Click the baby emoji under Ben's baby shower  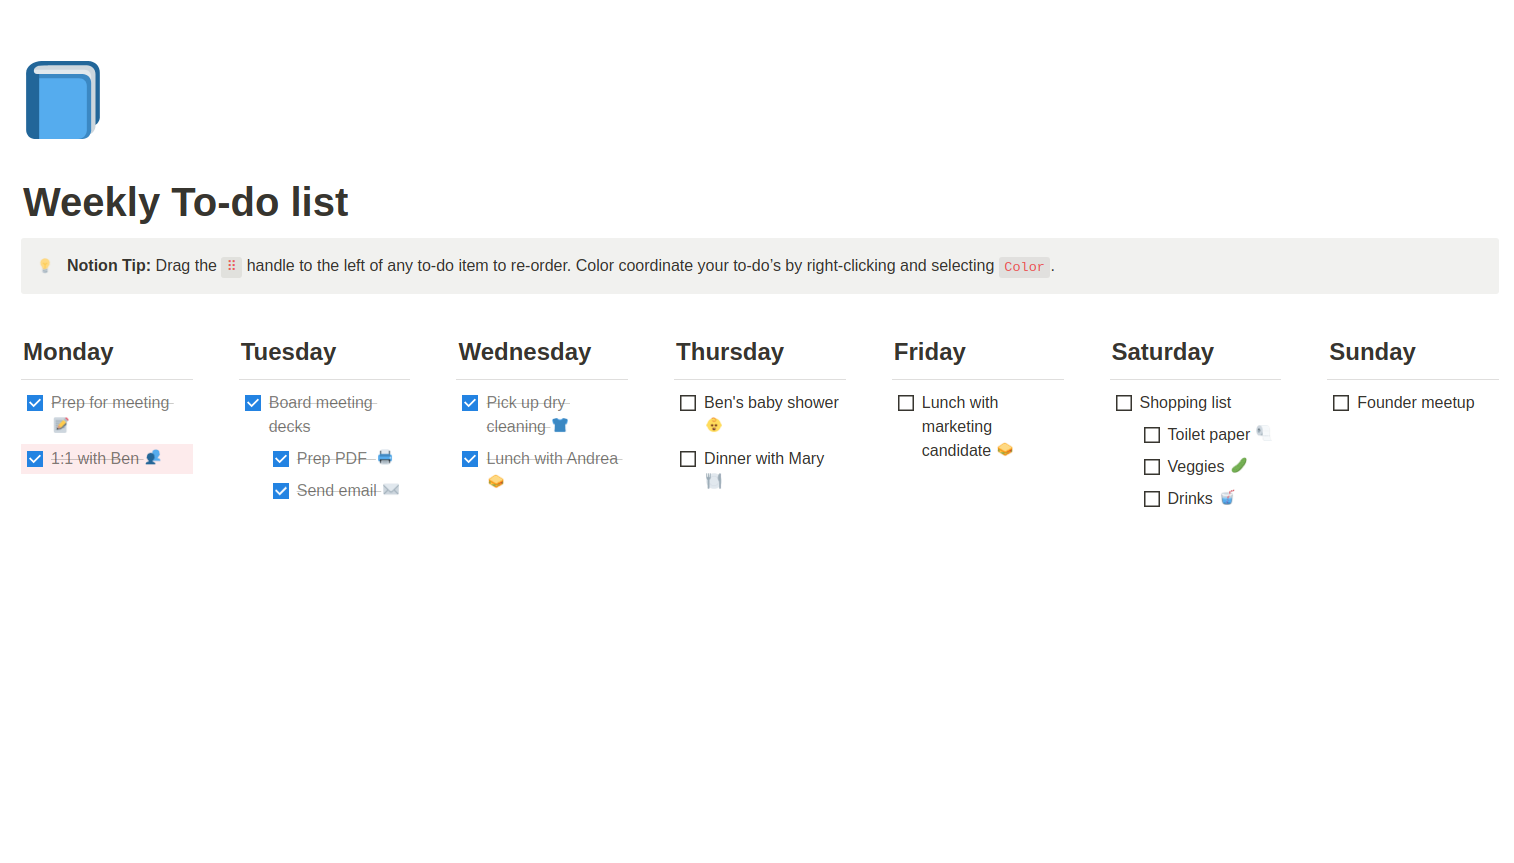point(713,425)
